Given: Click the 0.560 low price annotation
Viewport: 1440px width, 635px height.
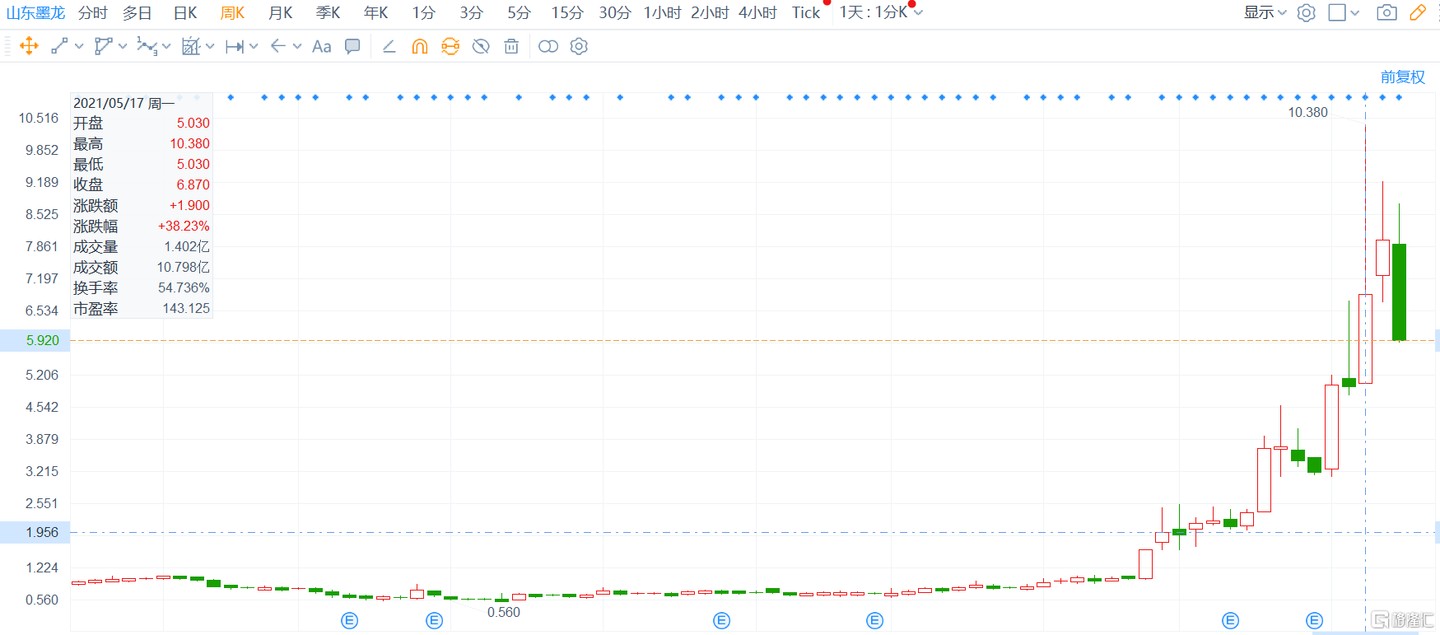Looking at the screenshot, I should click(503, 612).
